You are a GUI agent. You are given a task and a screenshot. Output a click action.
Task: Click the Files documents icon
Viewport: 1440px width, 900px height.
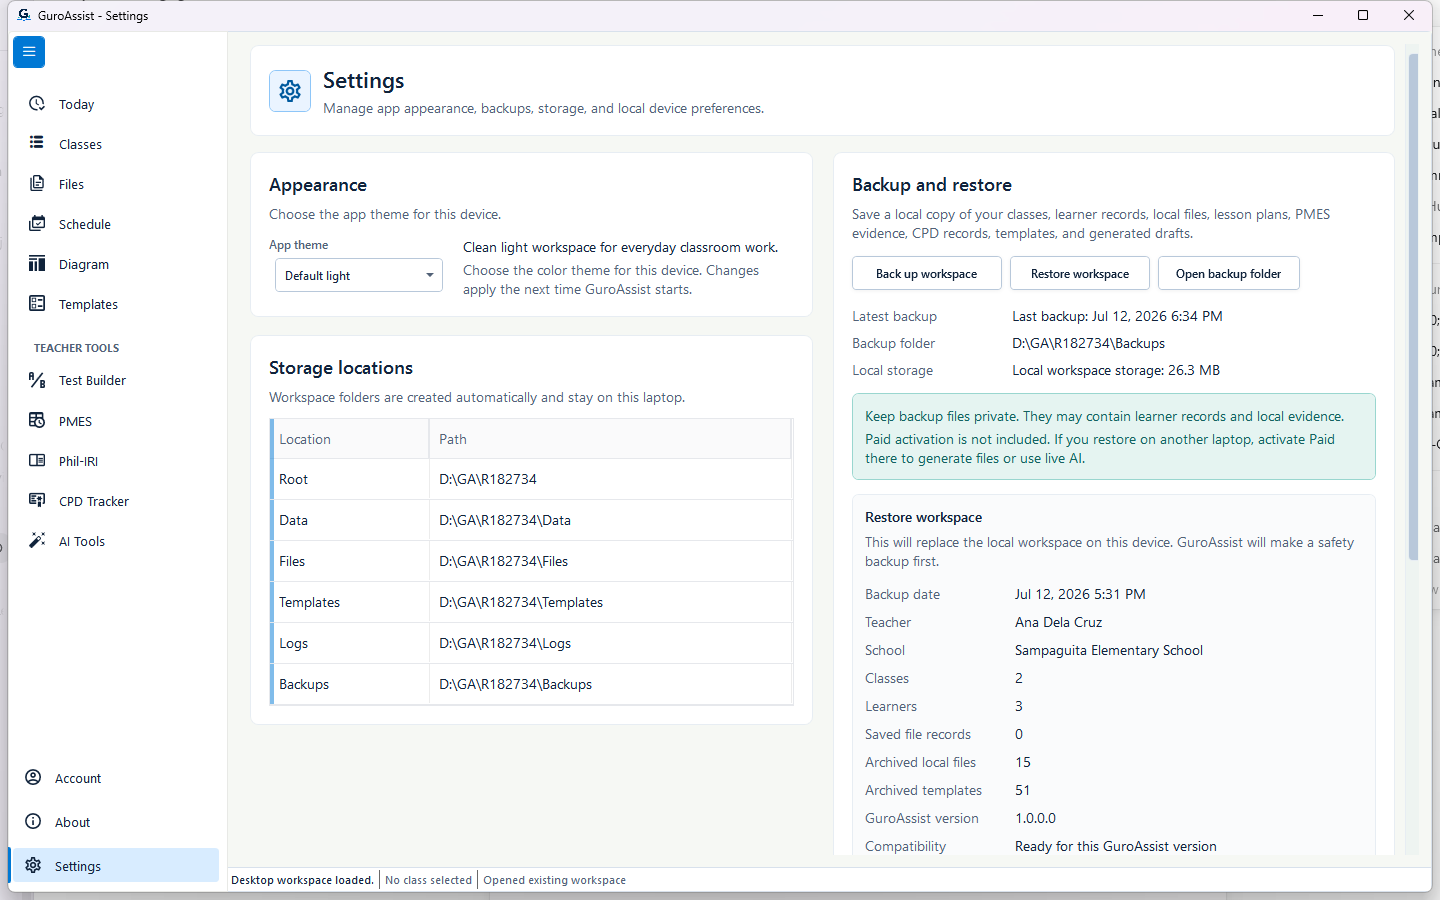pos(37,184)
